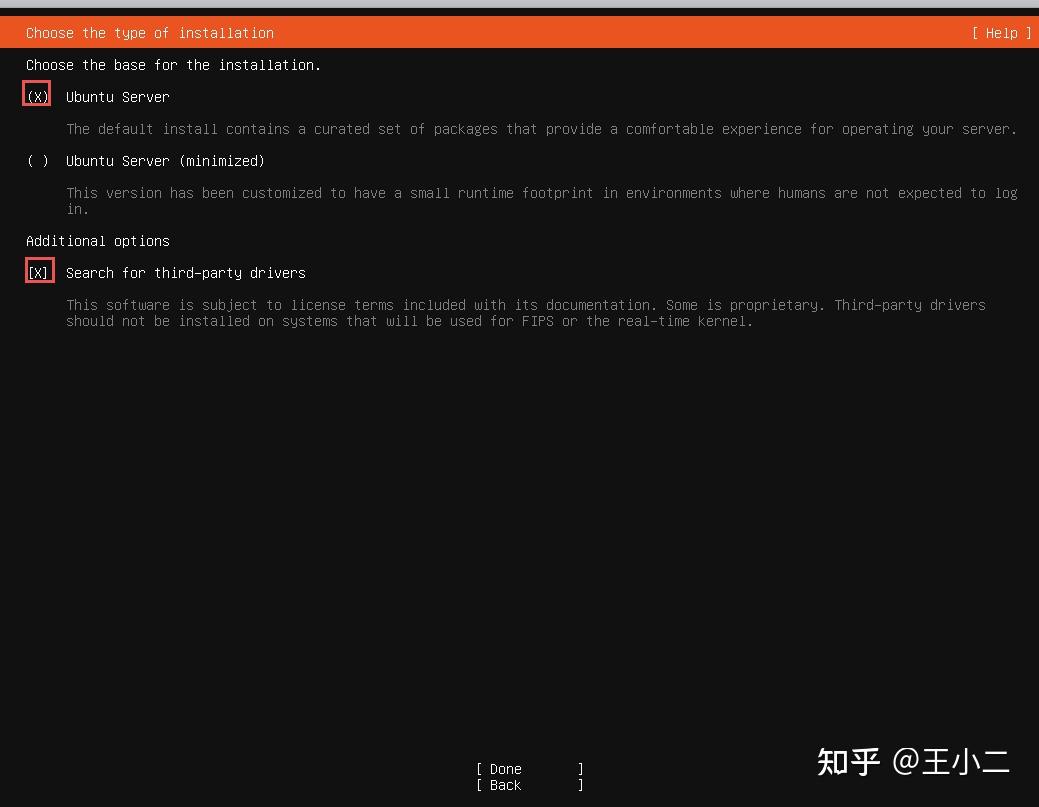
Task: Click the 'Additional options' heading
Action: point(97,241)
